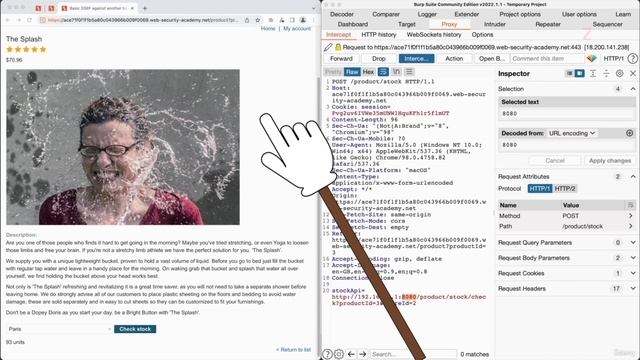Toggle the Intercept is on button
Screen dimensions: 640x360
pos(416,59)
